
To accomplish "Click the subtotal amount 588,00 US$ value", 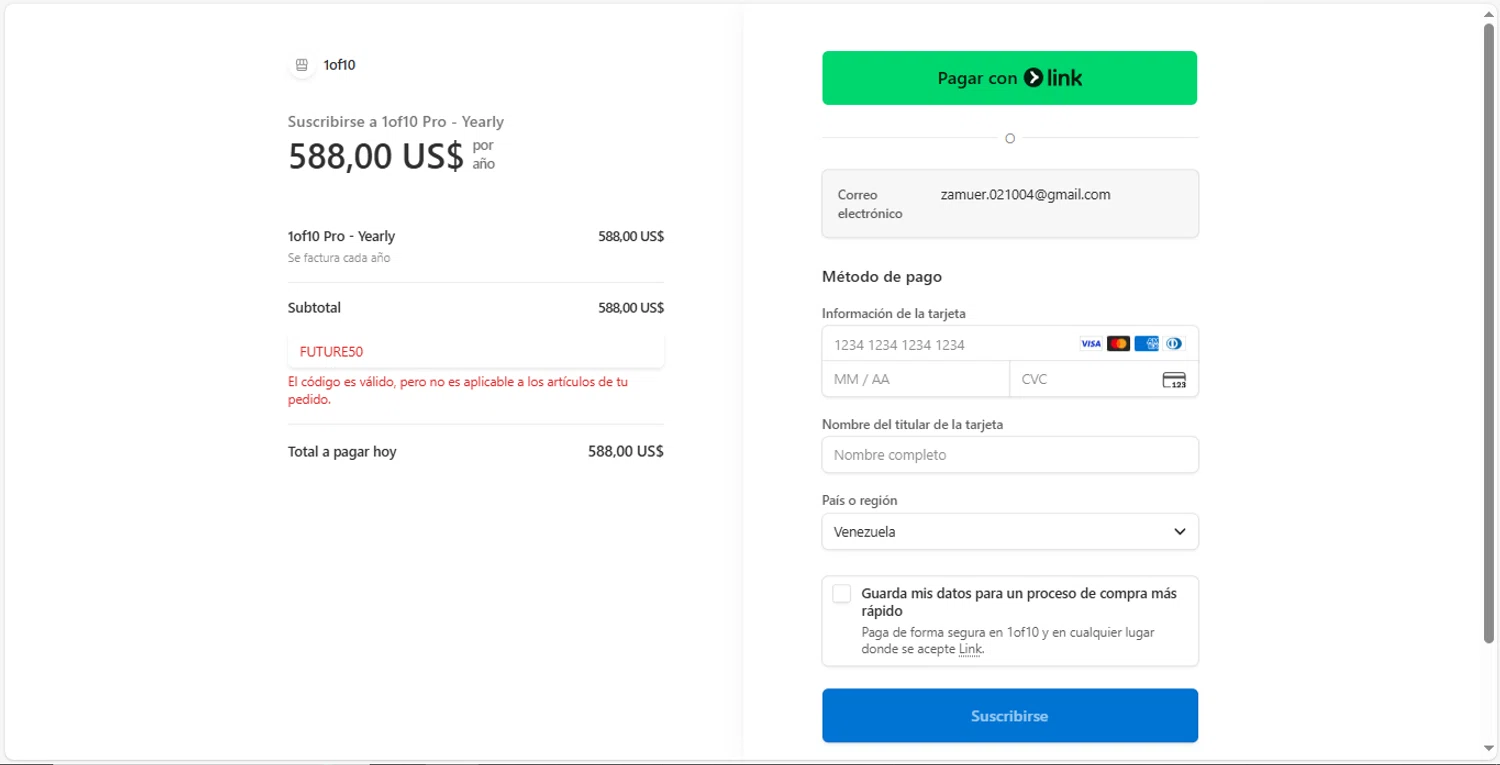I will [x=631, y=308].
